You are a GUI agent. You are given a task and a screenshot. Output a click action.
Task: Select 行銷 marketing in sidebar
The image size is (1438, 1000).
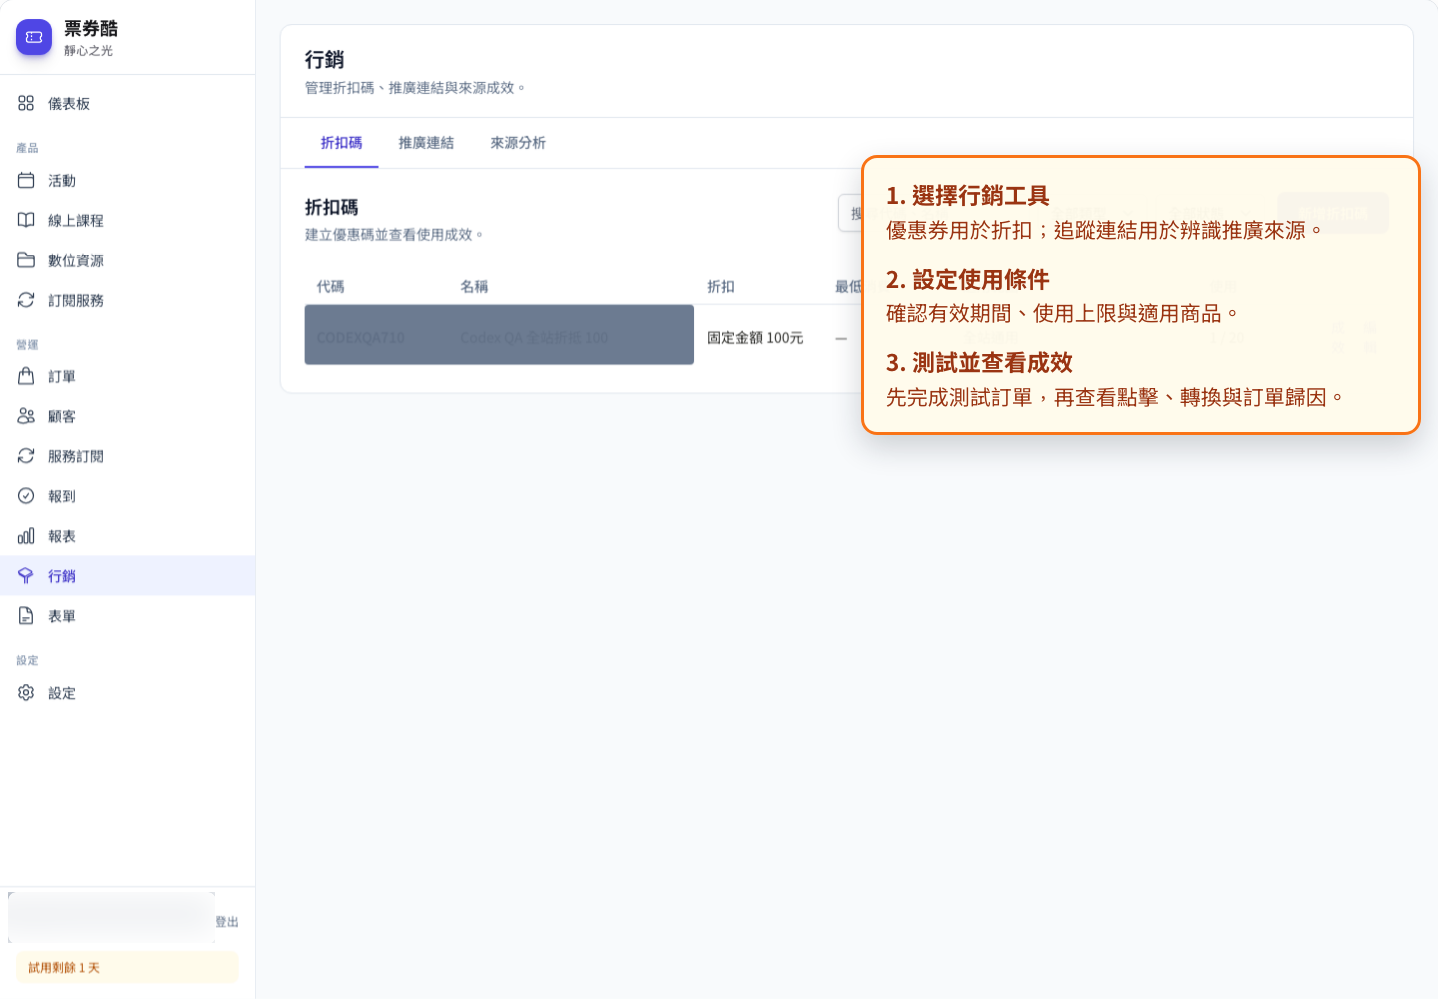point(127,576)
